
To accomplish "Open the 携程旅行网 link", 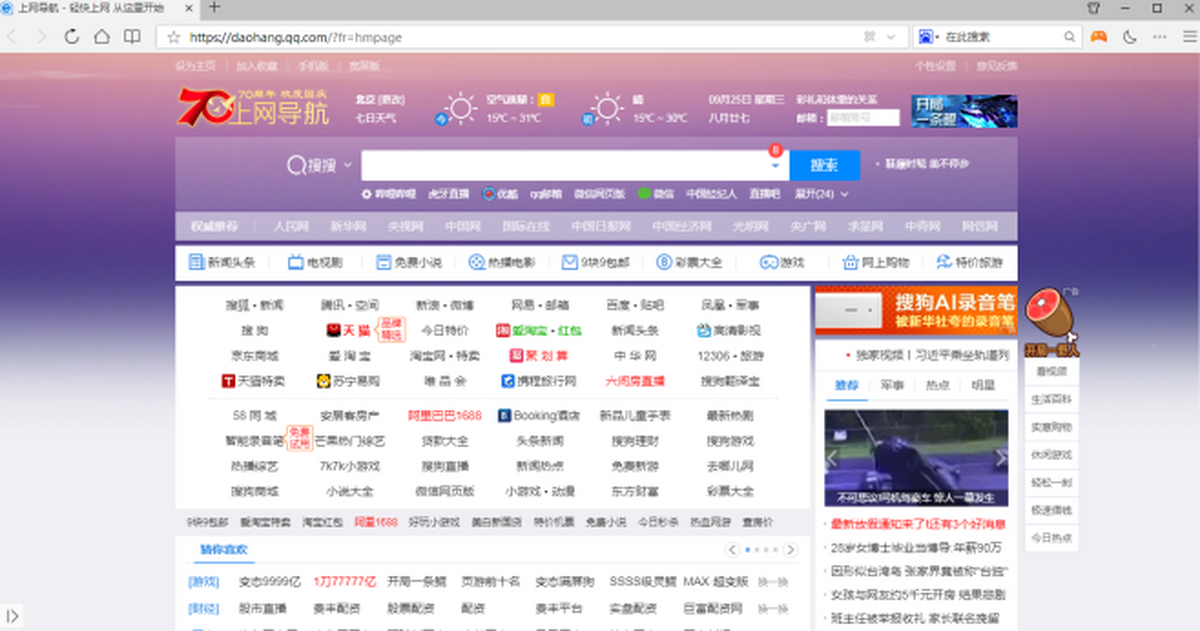I will pos(540,381).
